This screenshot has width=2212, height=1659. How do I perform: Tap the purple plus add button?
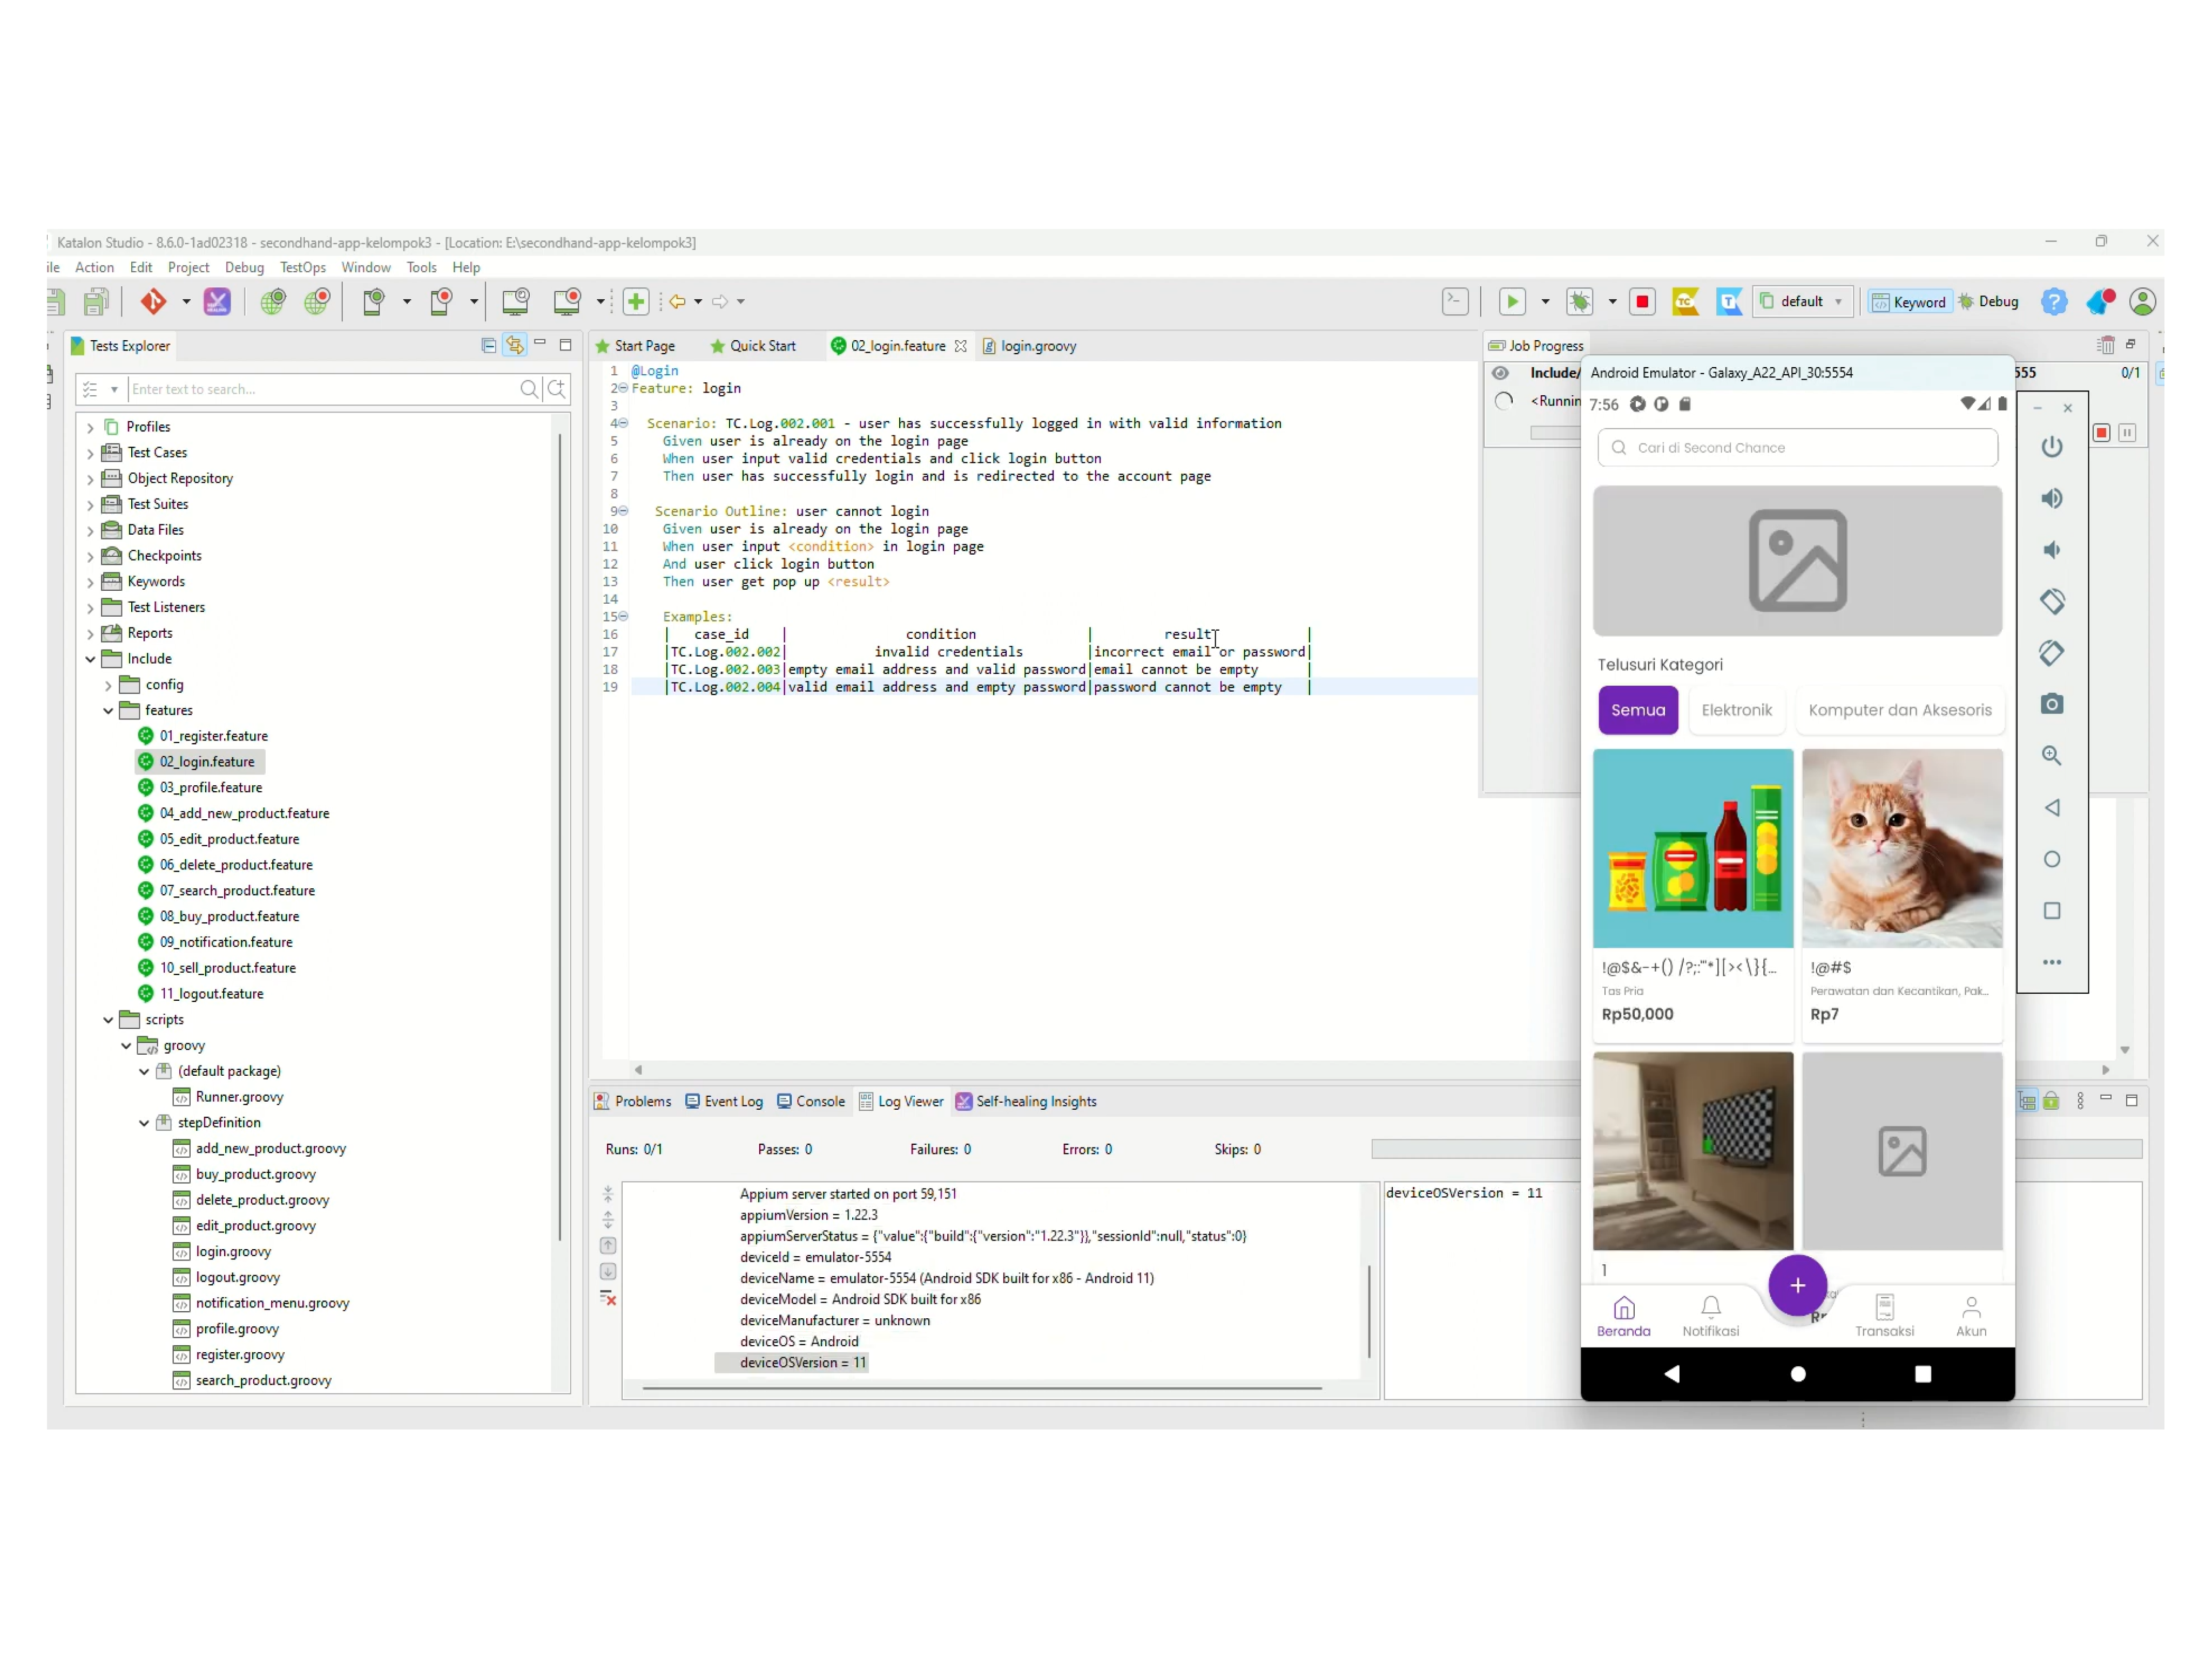(x=1797, y=1285)
